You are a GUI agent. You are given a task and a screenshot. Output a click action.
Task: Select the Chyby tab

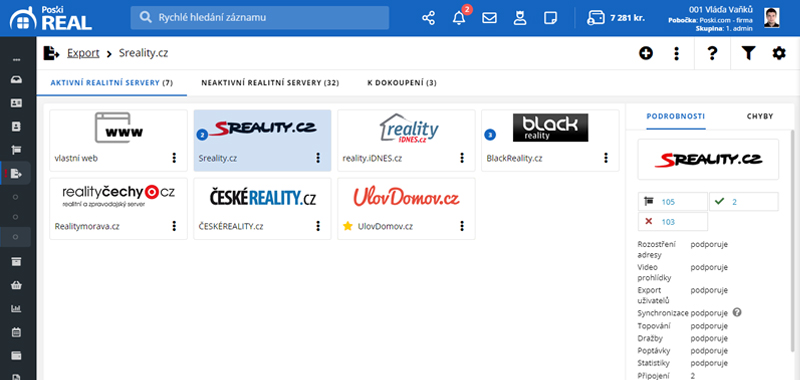click(x=760, y=116)
